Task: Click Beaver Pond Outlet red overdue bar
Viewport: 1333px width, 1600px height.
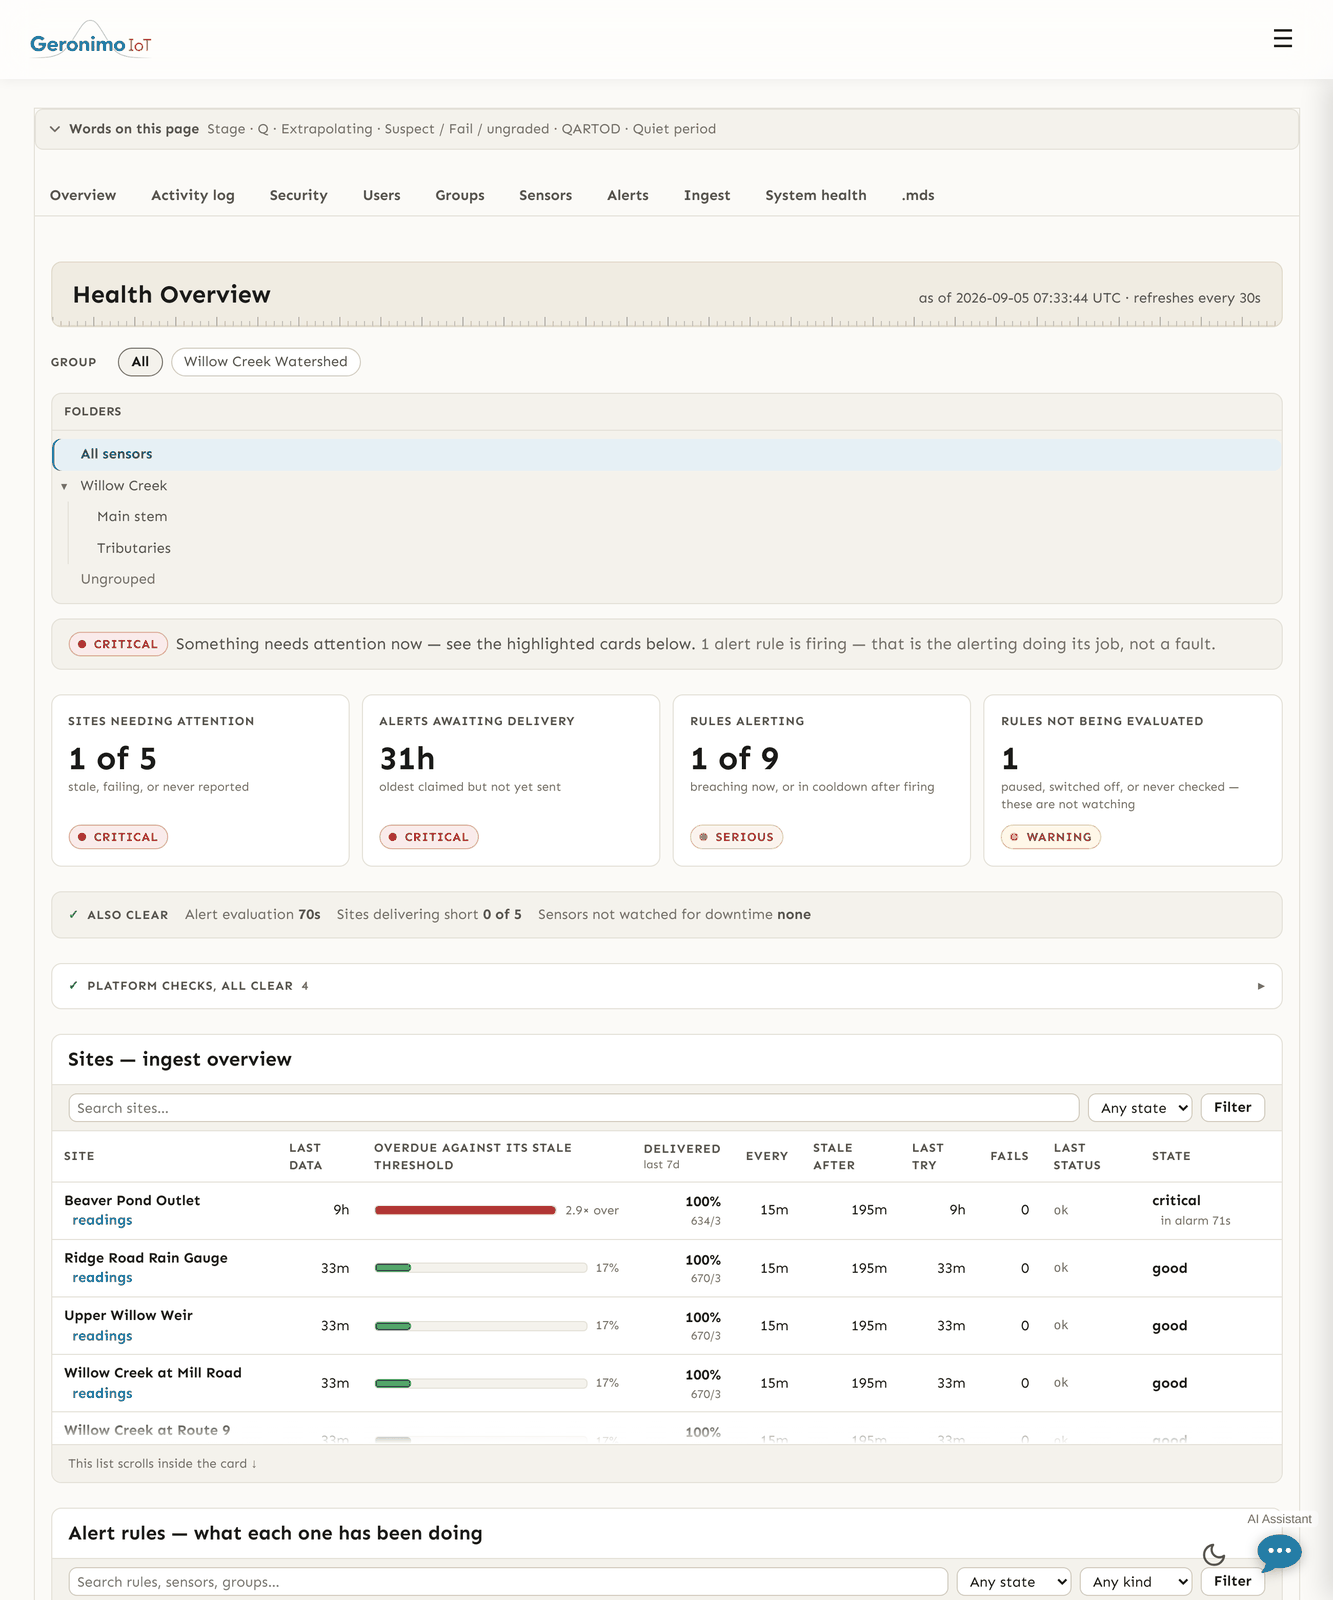Action: pos(465,1210)
